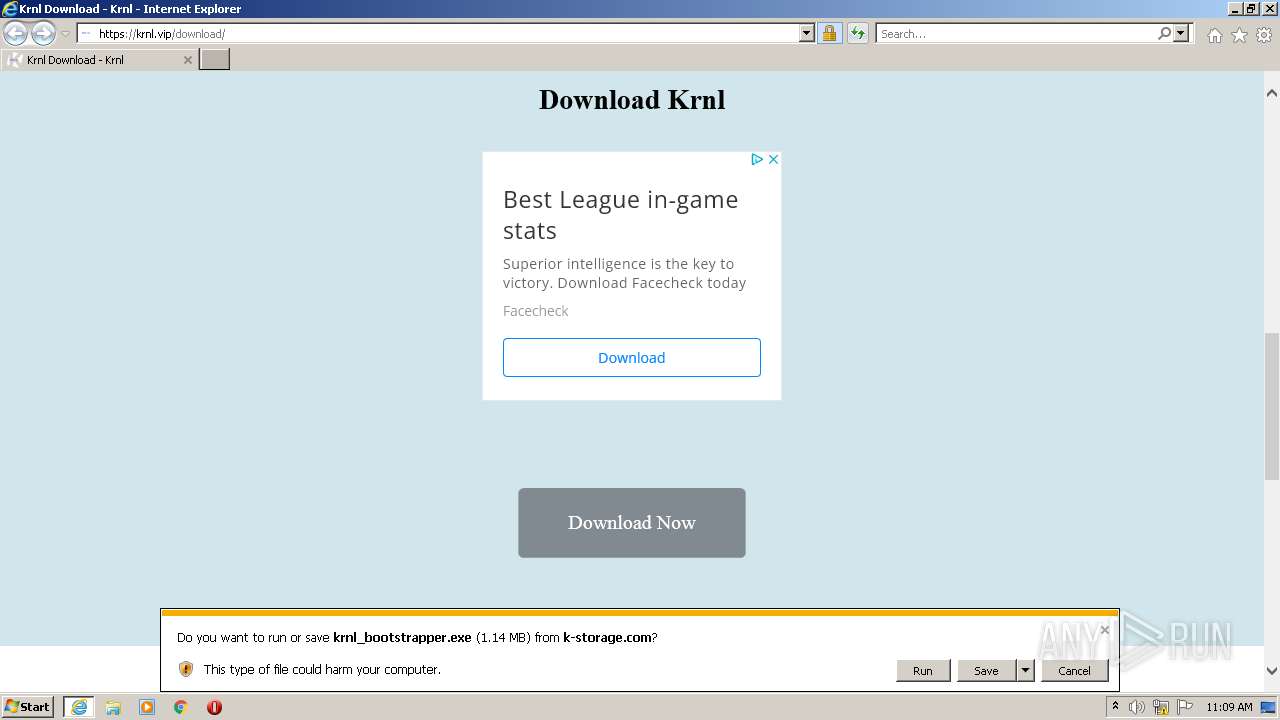The image size is (1280, 720).
Task: Go back with the browser Back arrow
Action: pyautogui.click(x=15, y=34)
